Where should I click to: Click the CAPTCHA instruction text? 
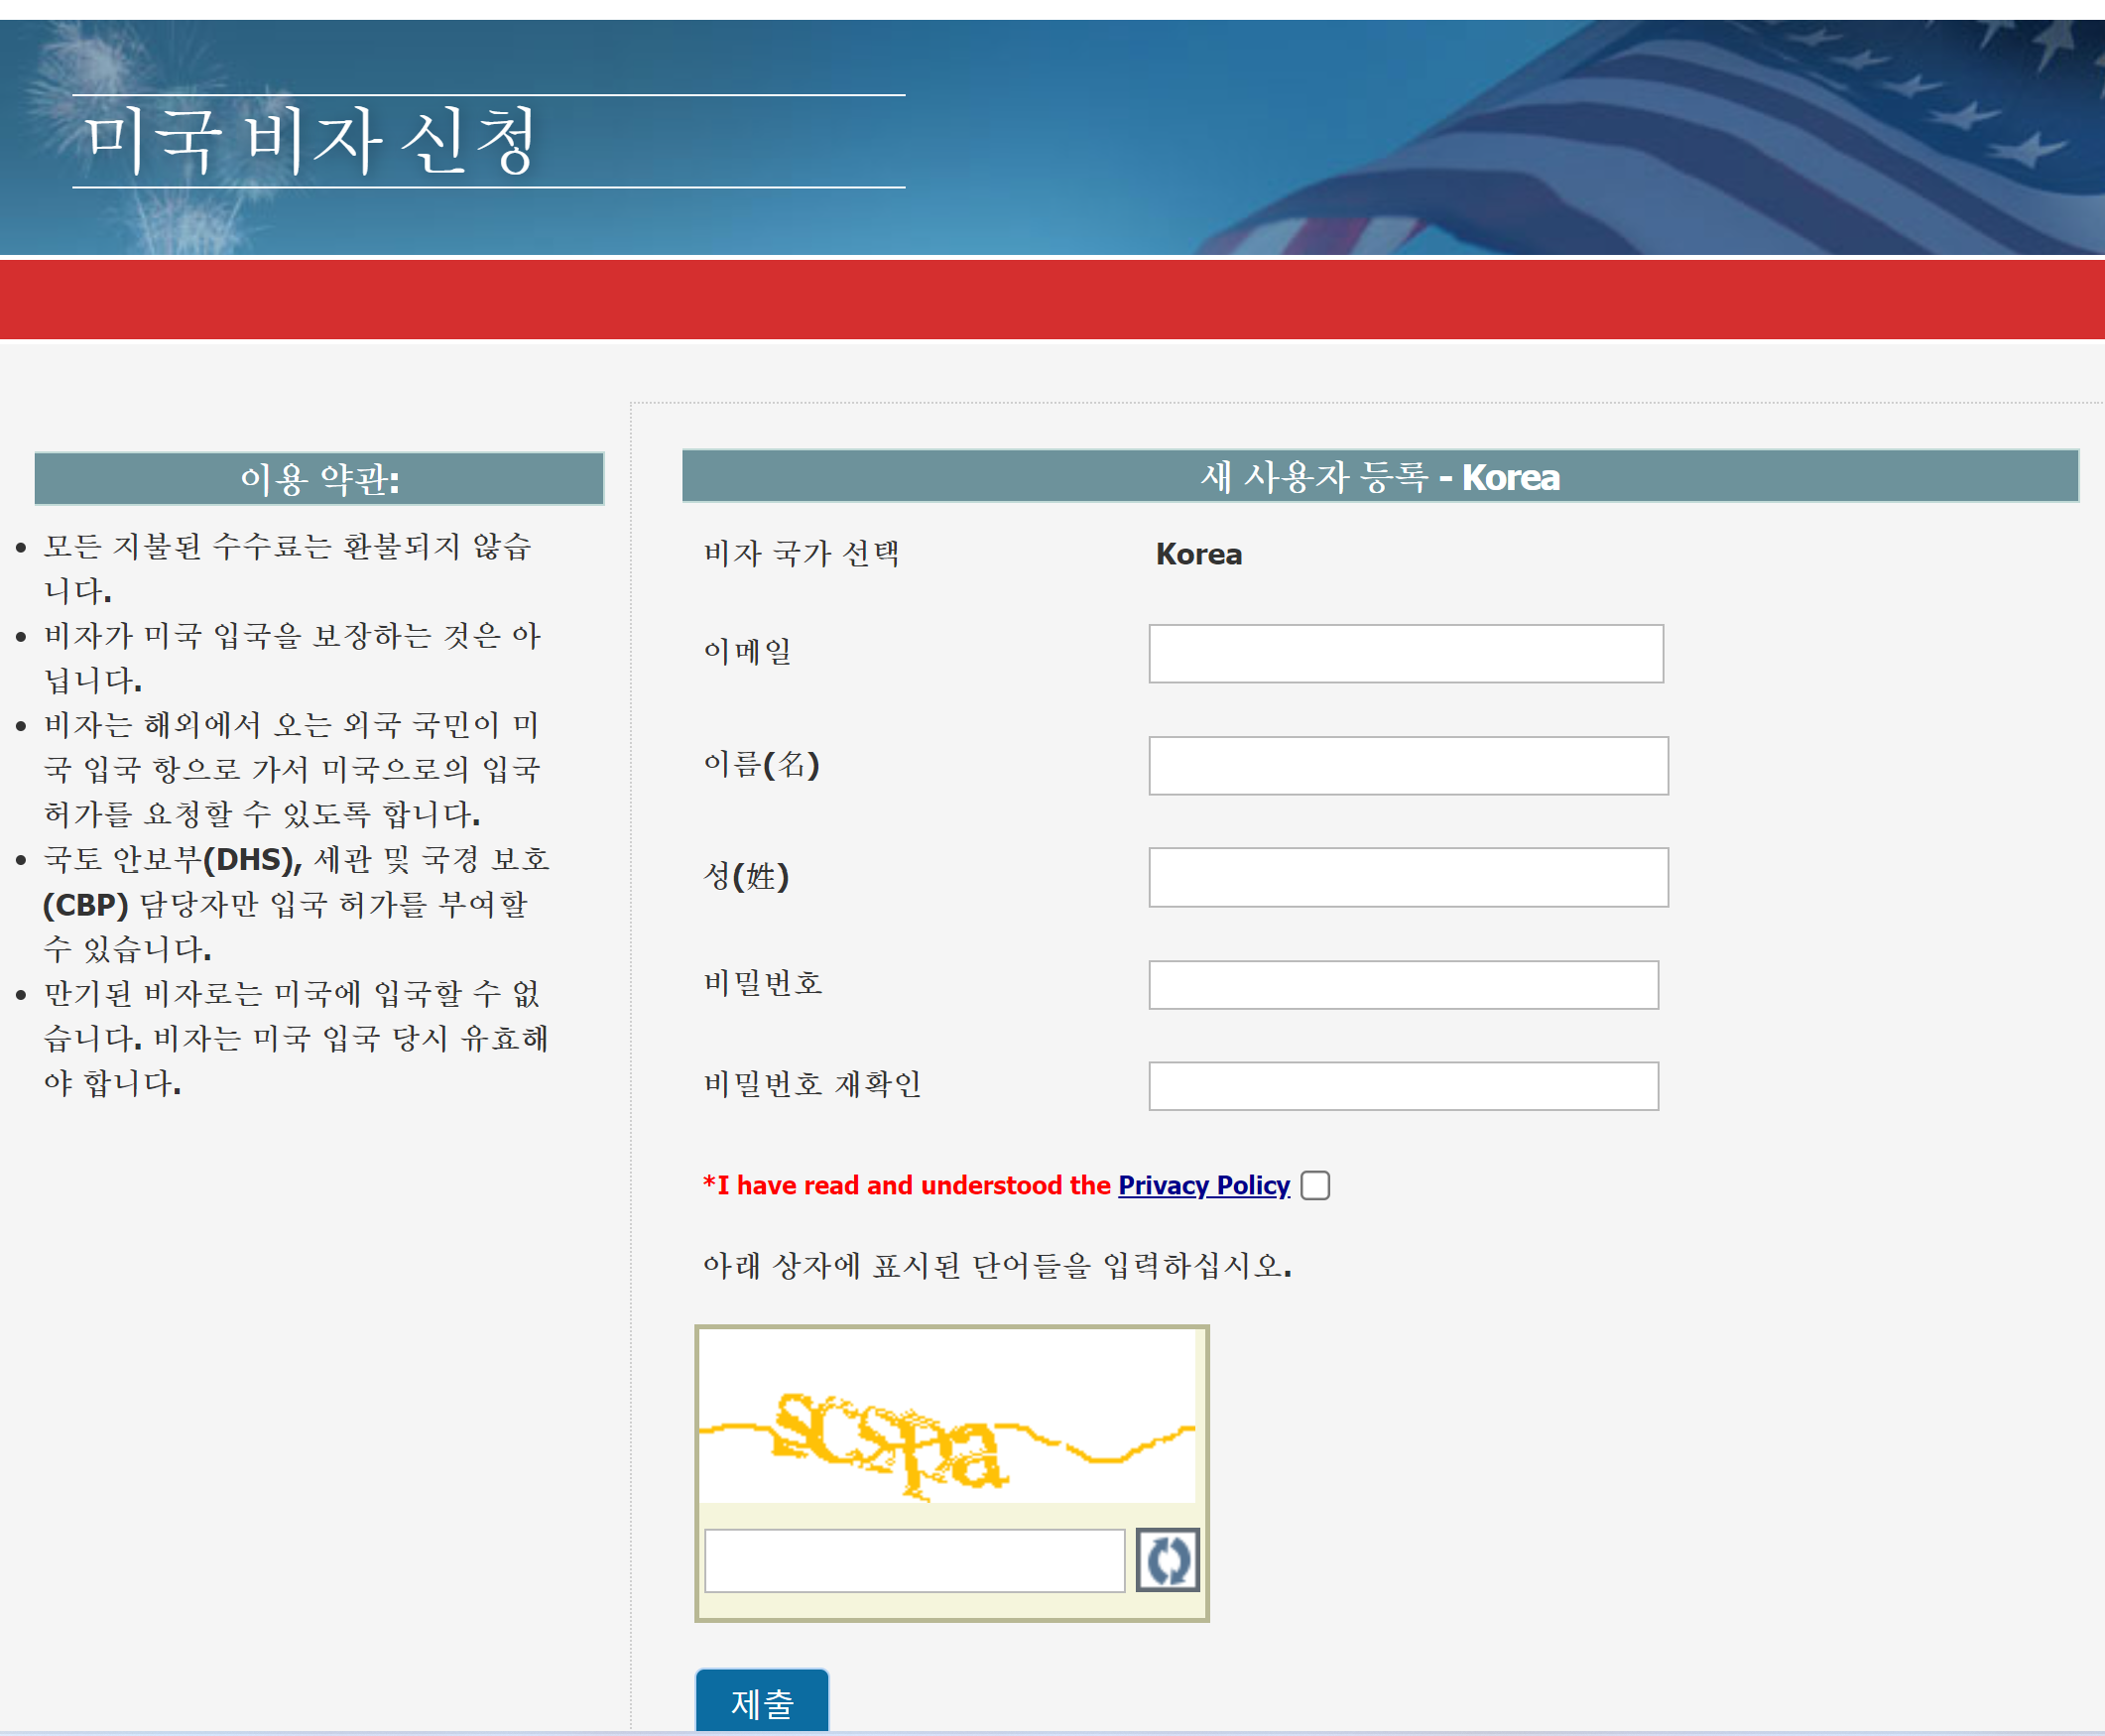pyautogui.click(x=996, y=1266)
